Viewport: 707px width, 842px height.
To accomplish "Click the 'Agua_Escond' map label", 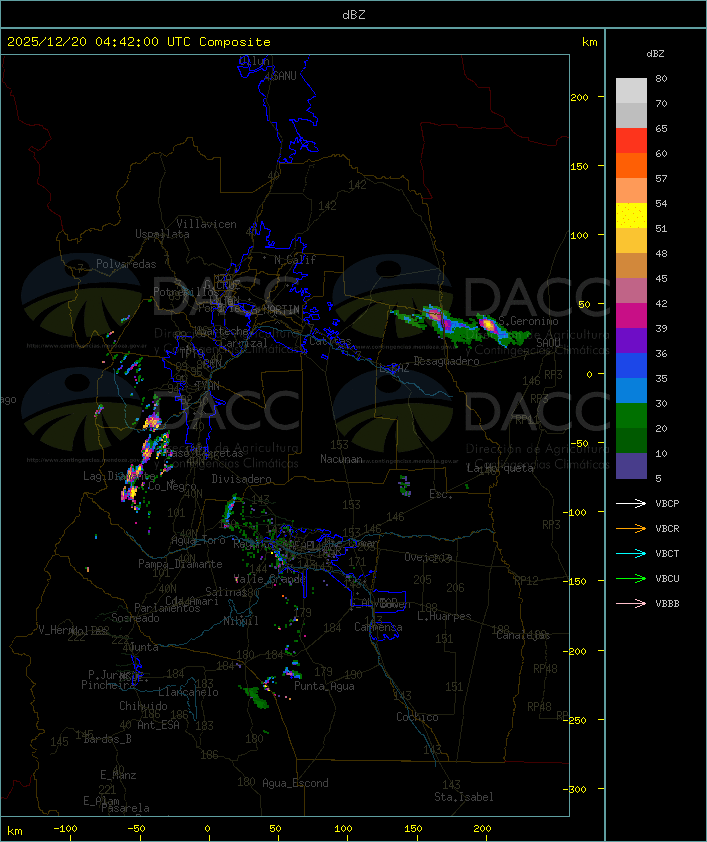I will [295, 783].
